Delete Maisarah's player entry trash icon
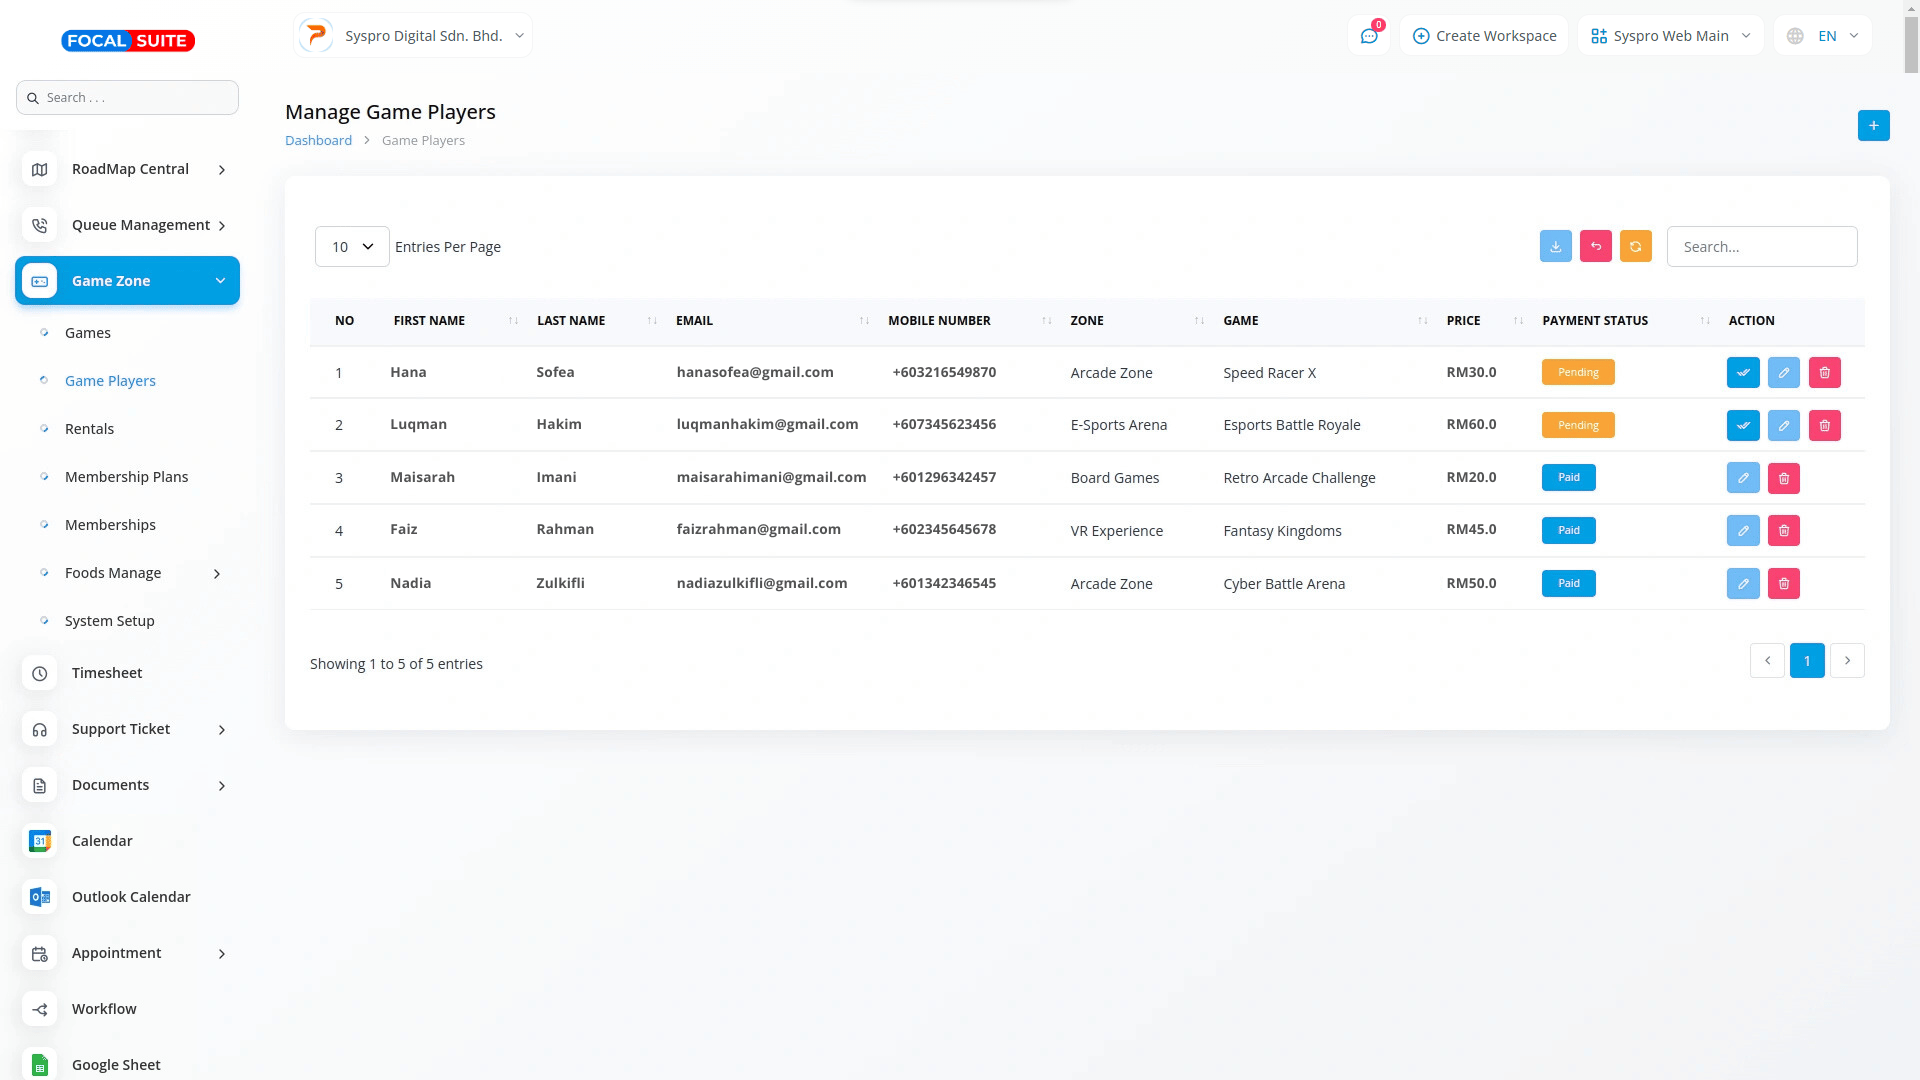The image size is (1920, 1080). 1783,478
